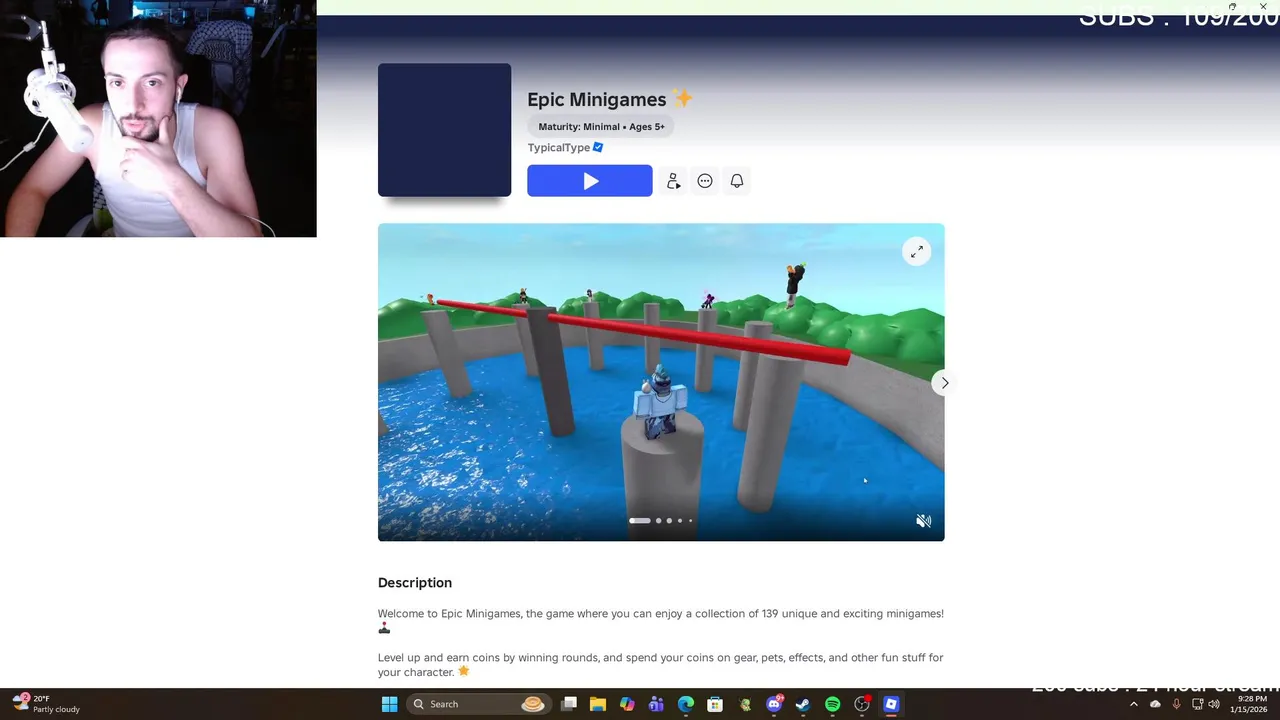Expand the preview video to fullscreen
This screenshot has height=720, width=1280.
point(917,252)
